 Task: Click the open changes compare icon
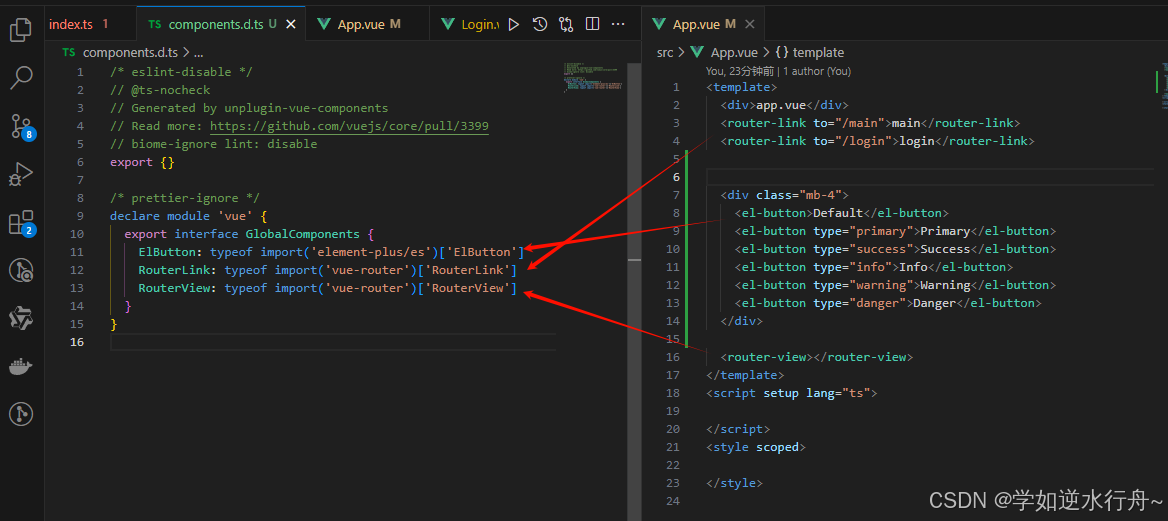click(566, 25)
